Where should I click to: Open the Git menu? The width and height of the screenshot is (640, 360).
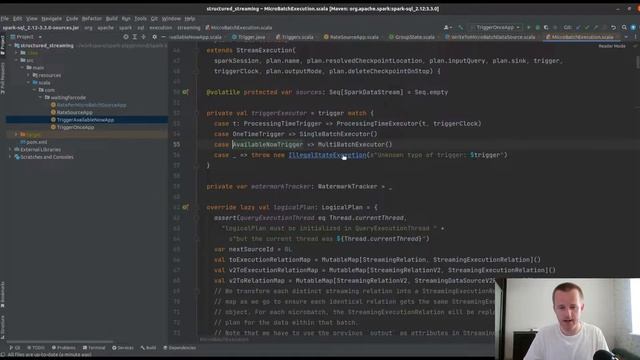pyautogui.click(x=154, y=18)
